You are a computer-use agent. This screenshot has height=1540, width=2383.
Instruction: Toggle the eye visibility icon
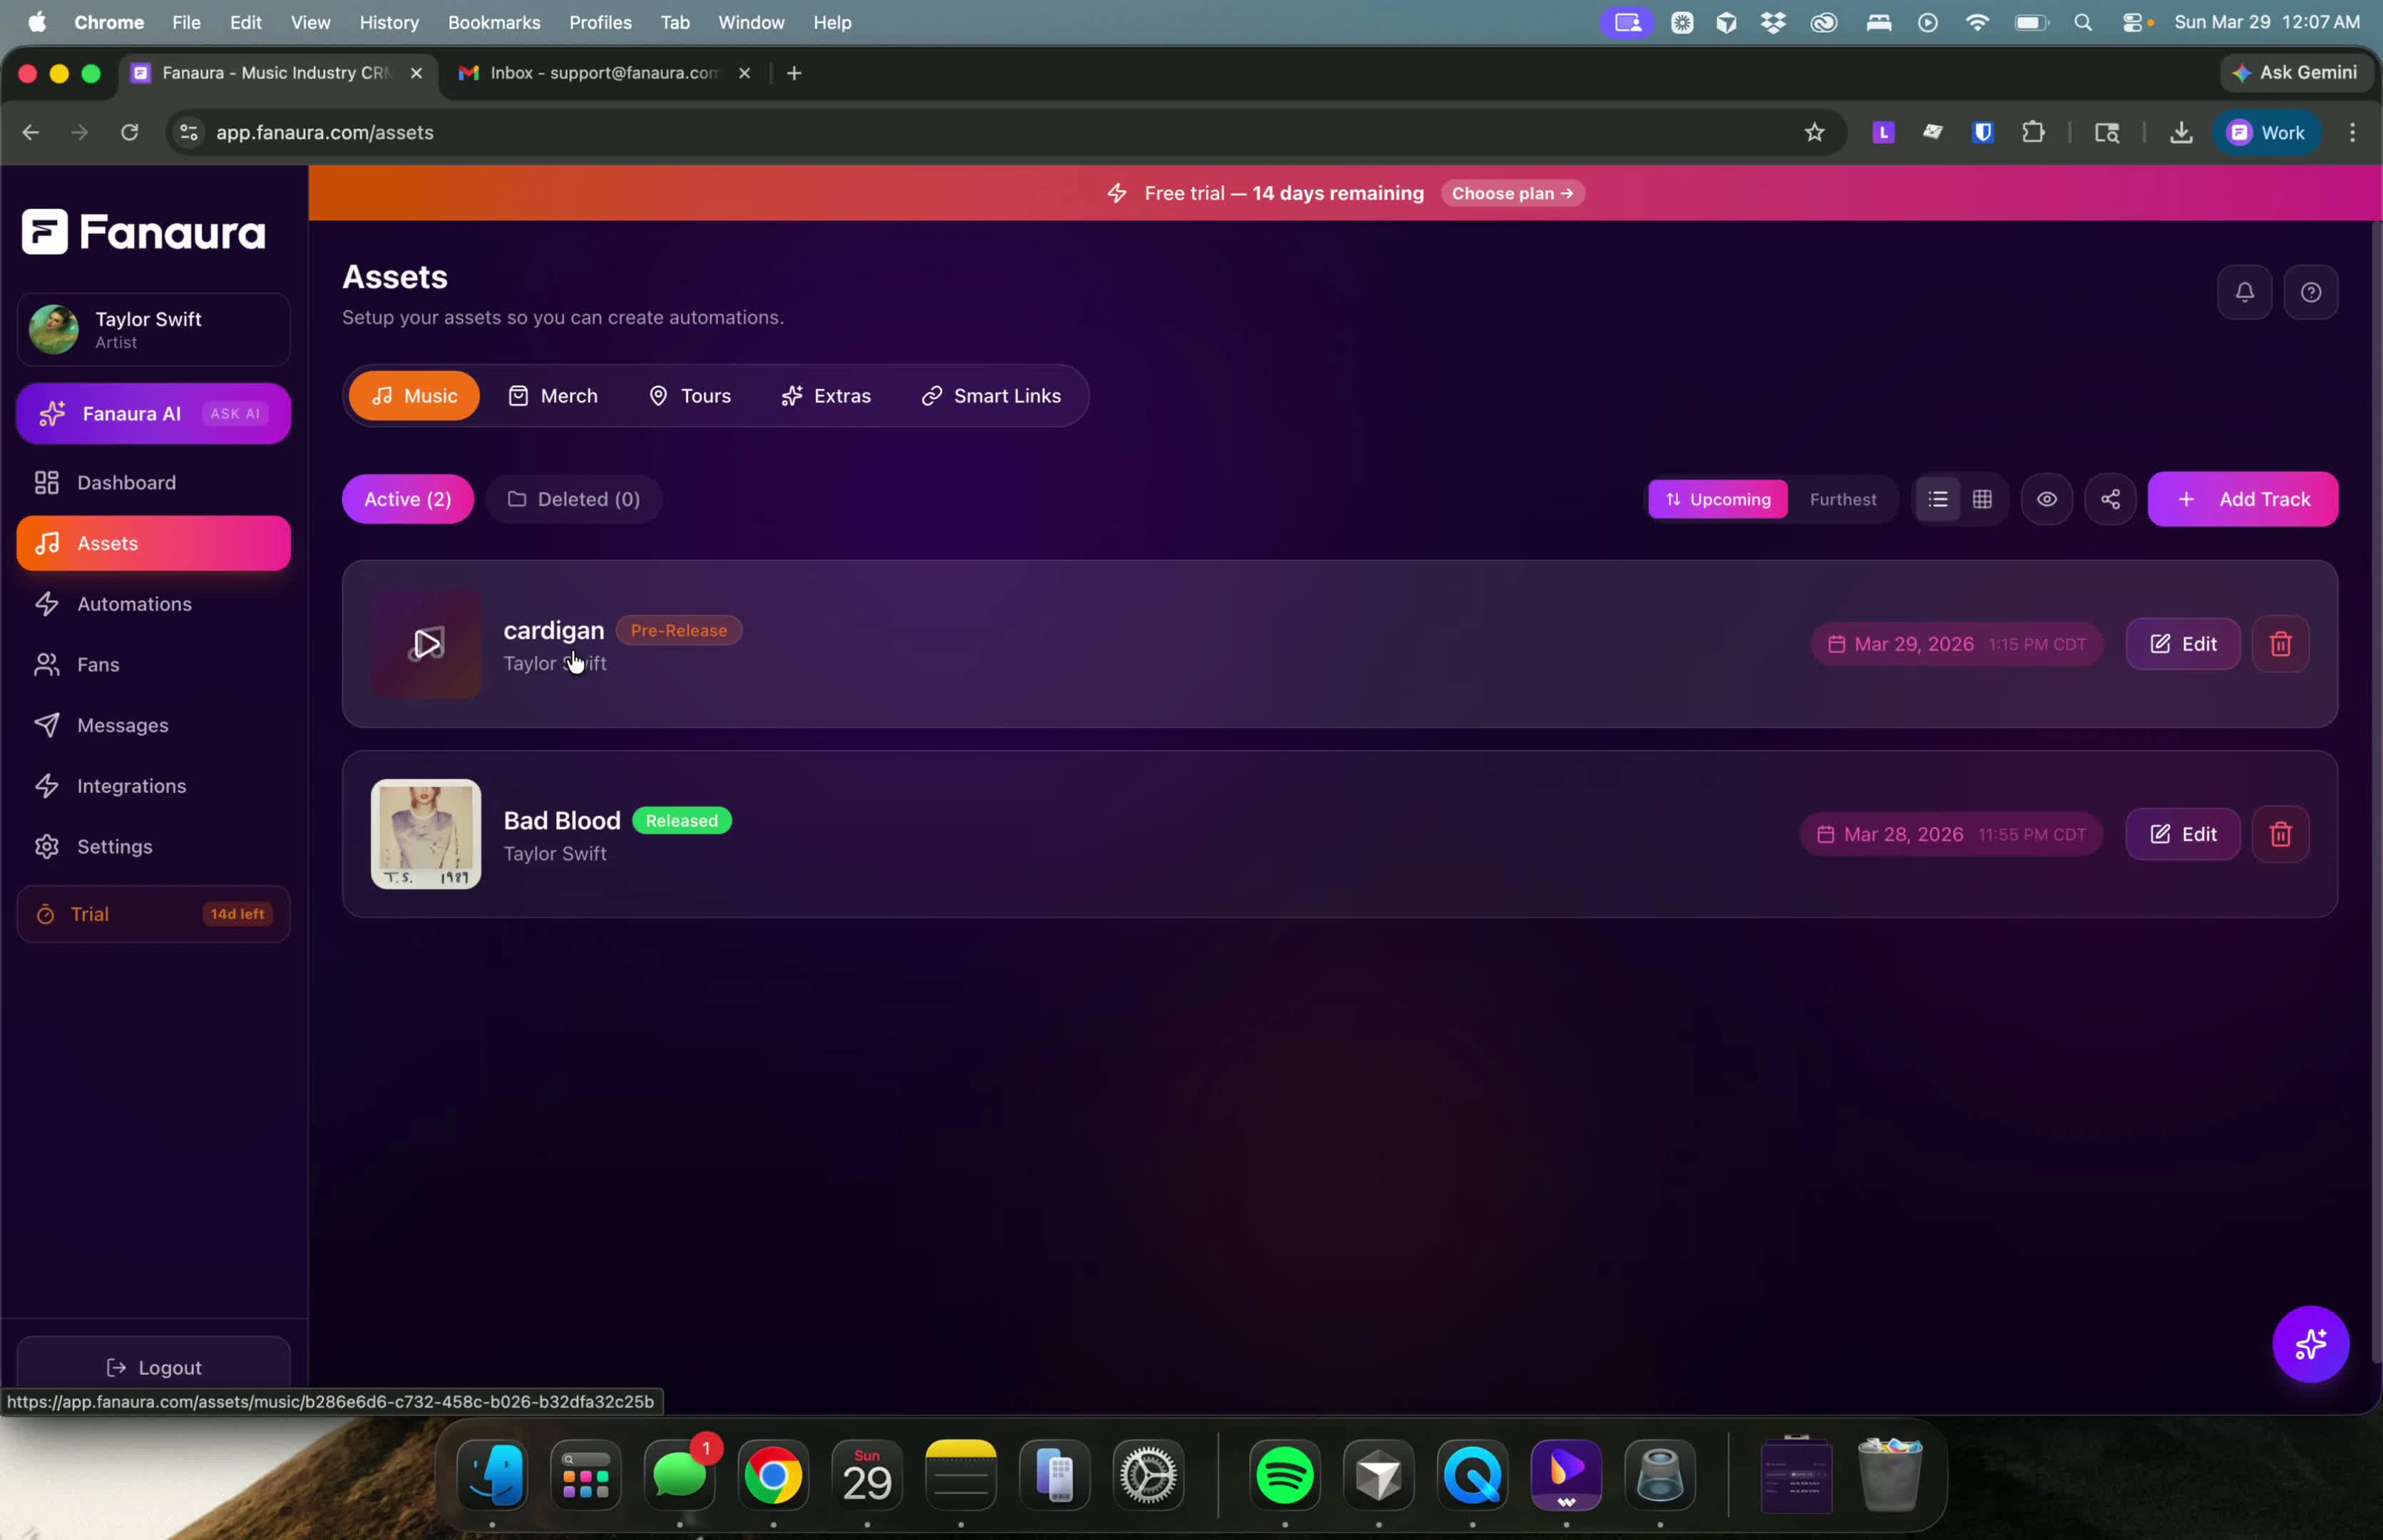tap(2046, 499)
